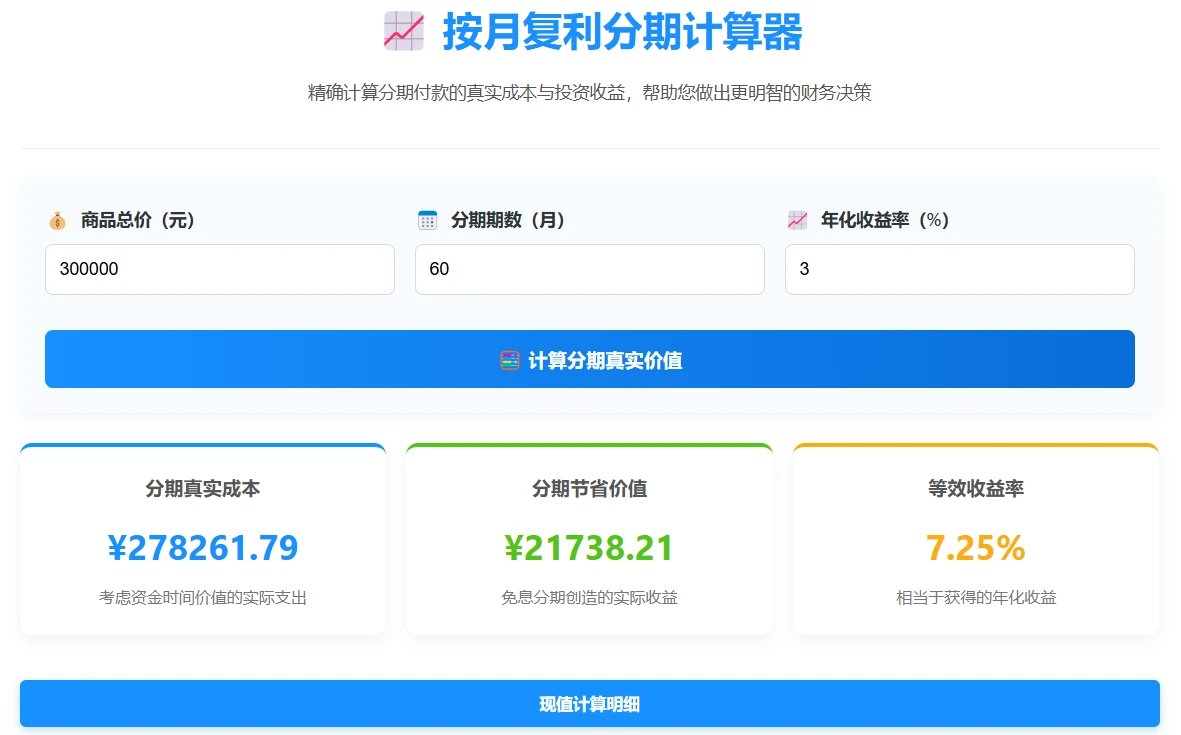Click the 等效收益率 card heading
The width and height of the screenshot is (1181, 735).
click(x=975, y=489)
